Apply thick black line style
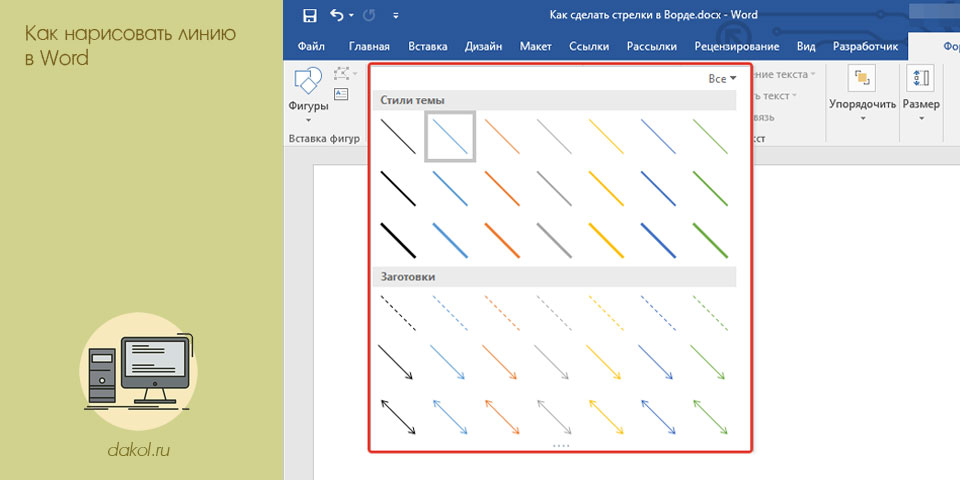 pos(398,240)
